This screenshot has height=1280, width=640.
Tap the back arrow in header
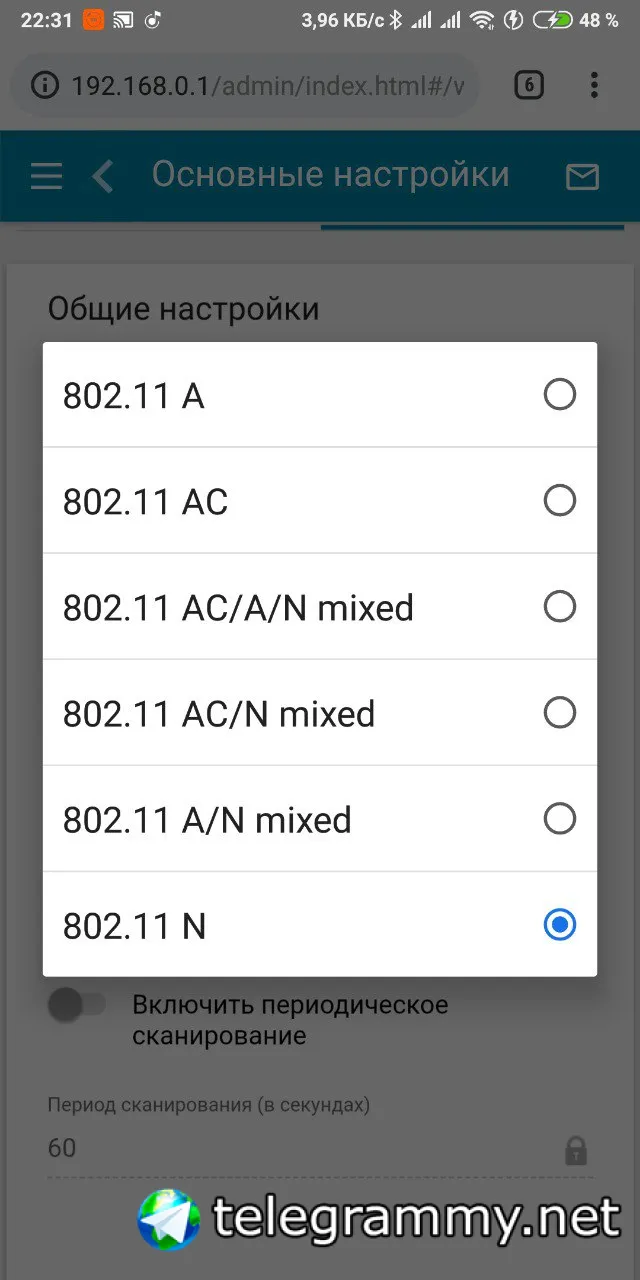[102, 177]
